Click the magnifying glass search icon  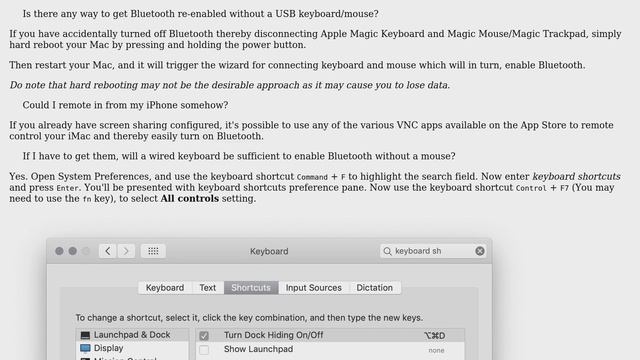(x=387, y=251)
